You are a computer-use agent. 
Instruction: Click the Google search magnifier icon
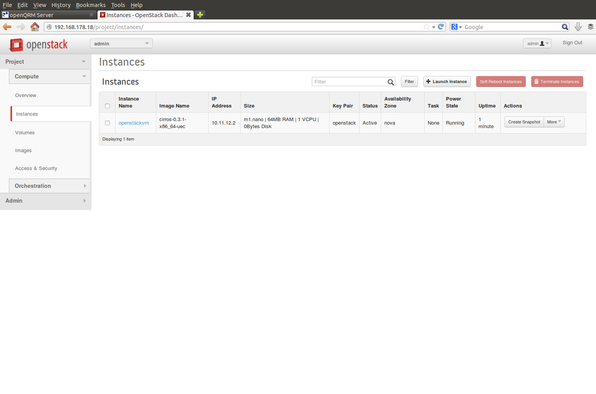tap(565, 27)
